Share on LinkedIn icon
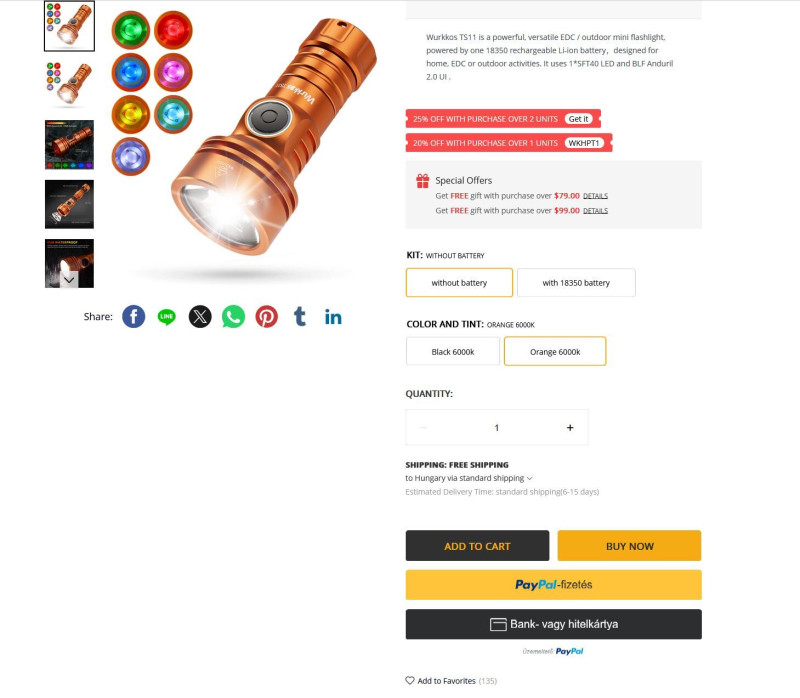Image resolution: width=800 pixels, height=698 pixels. tap(333, 317)
